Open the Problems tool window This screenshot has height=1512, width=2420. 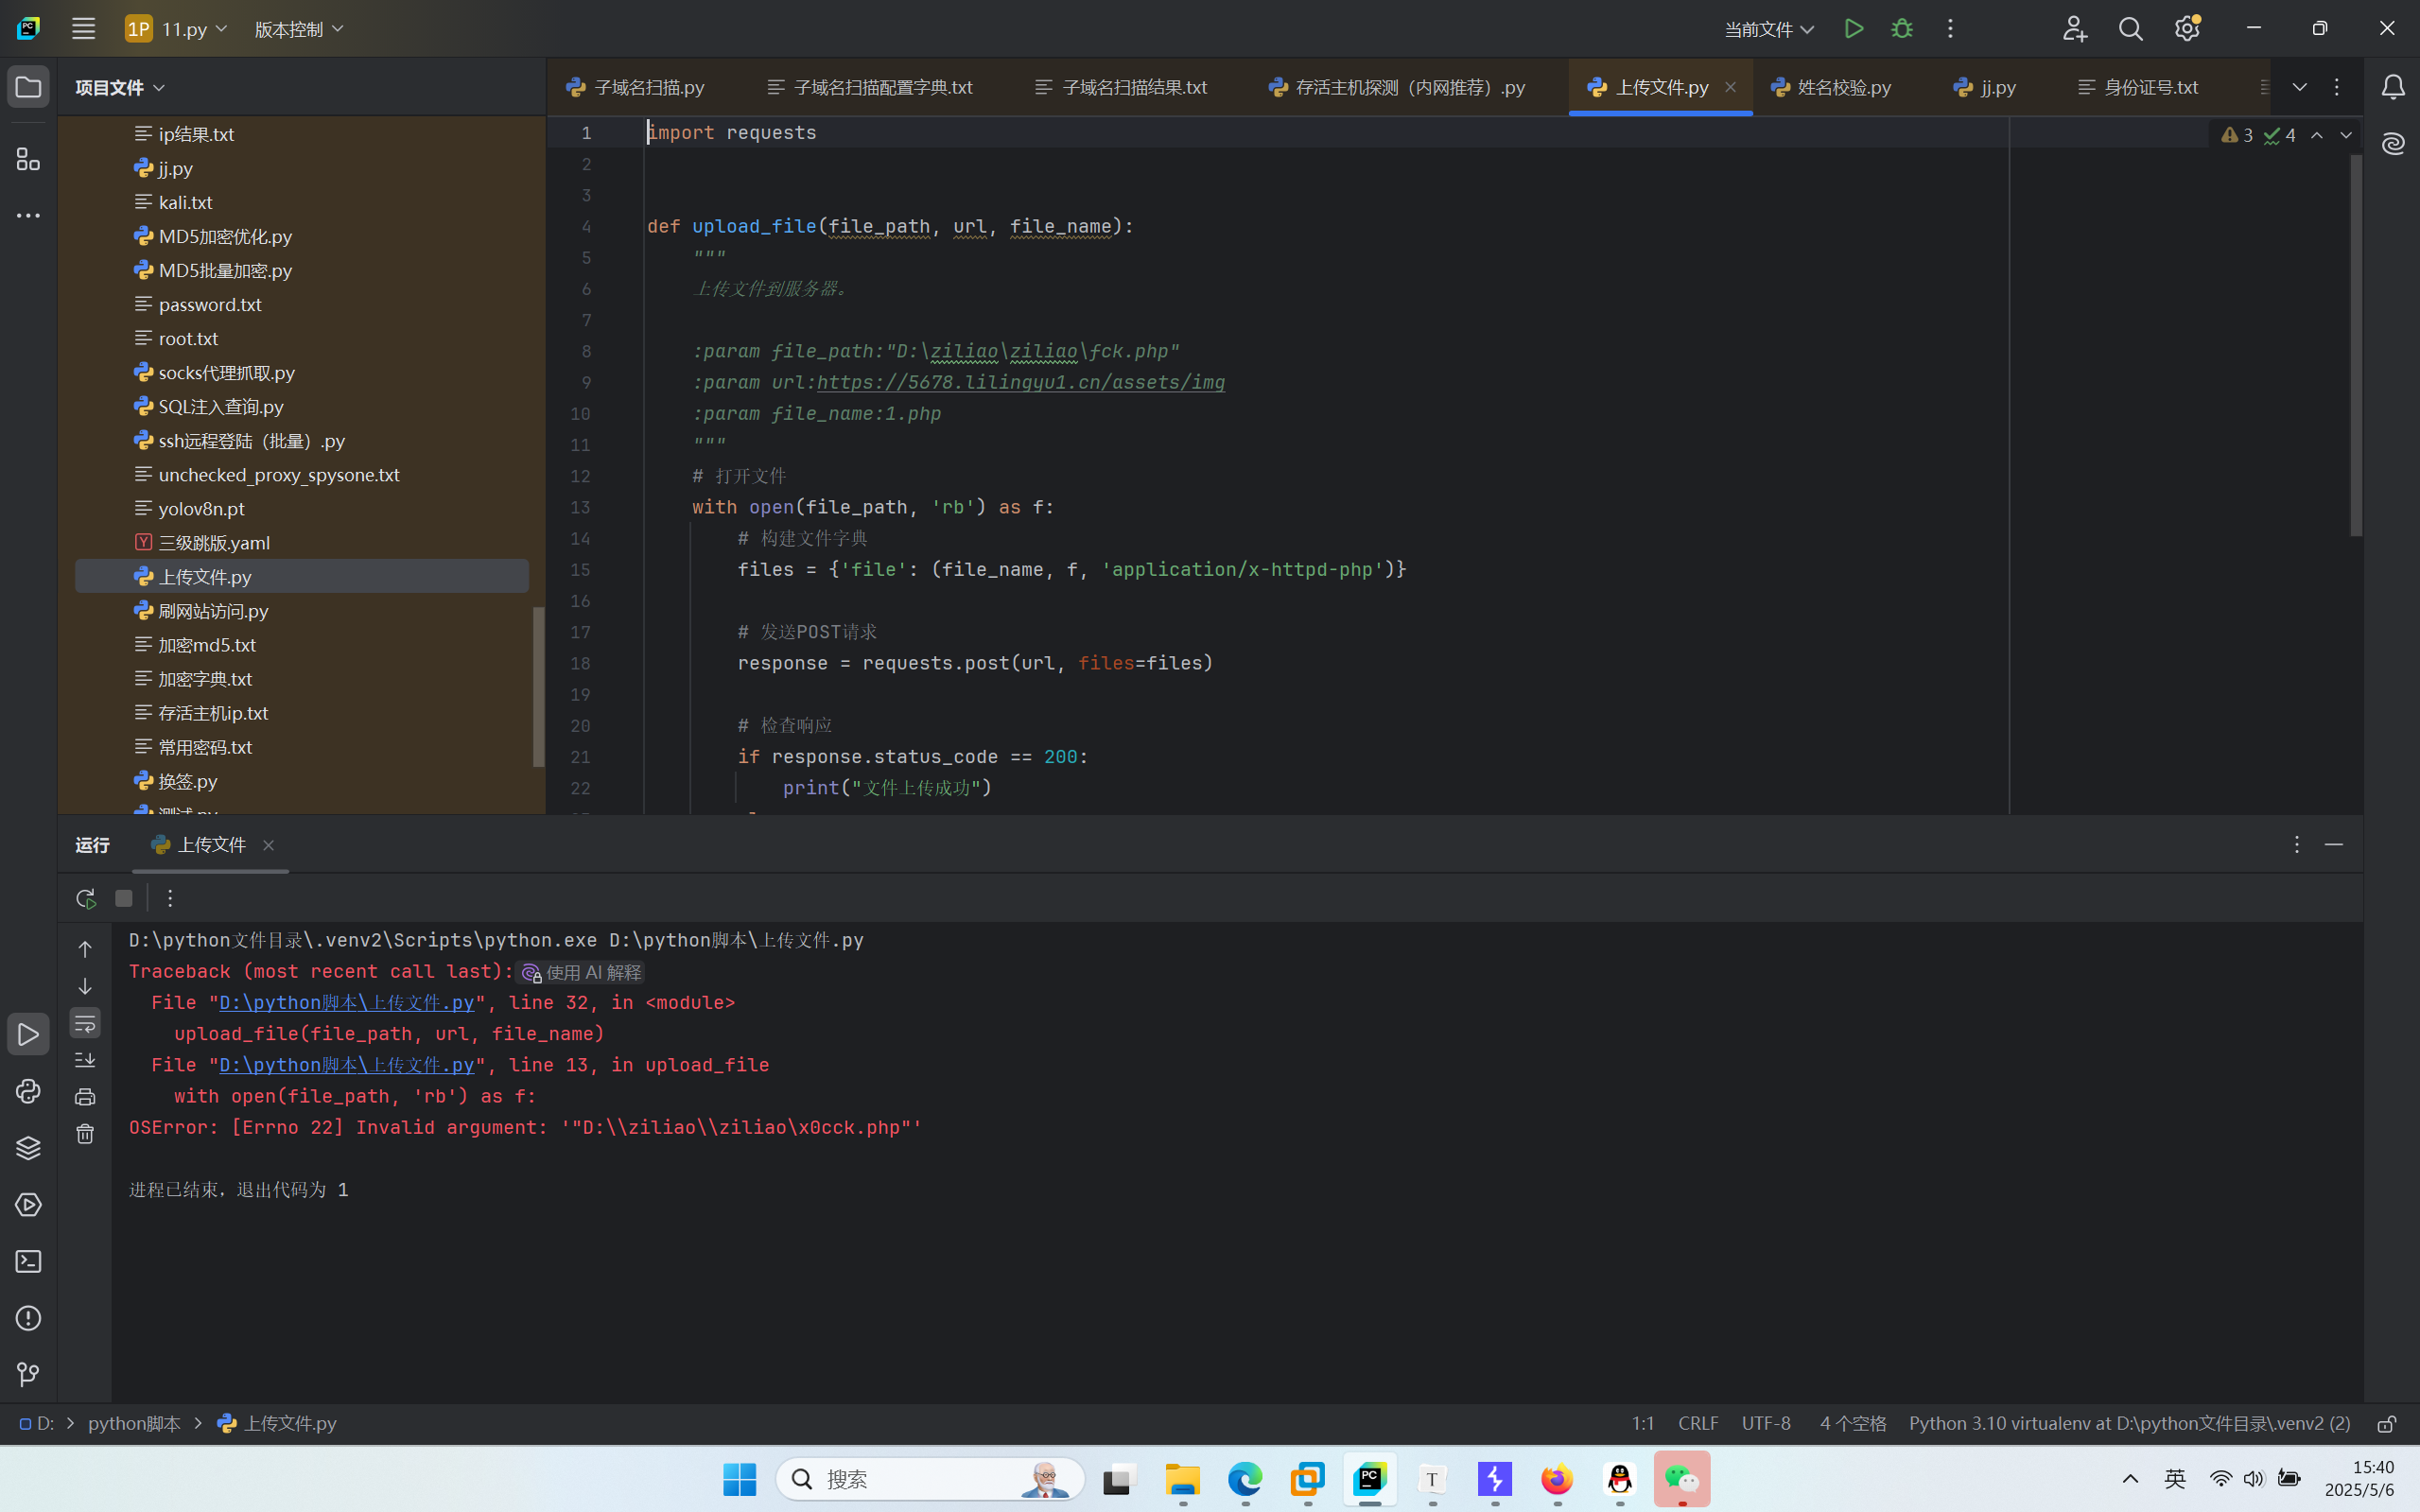(28, 1318)
